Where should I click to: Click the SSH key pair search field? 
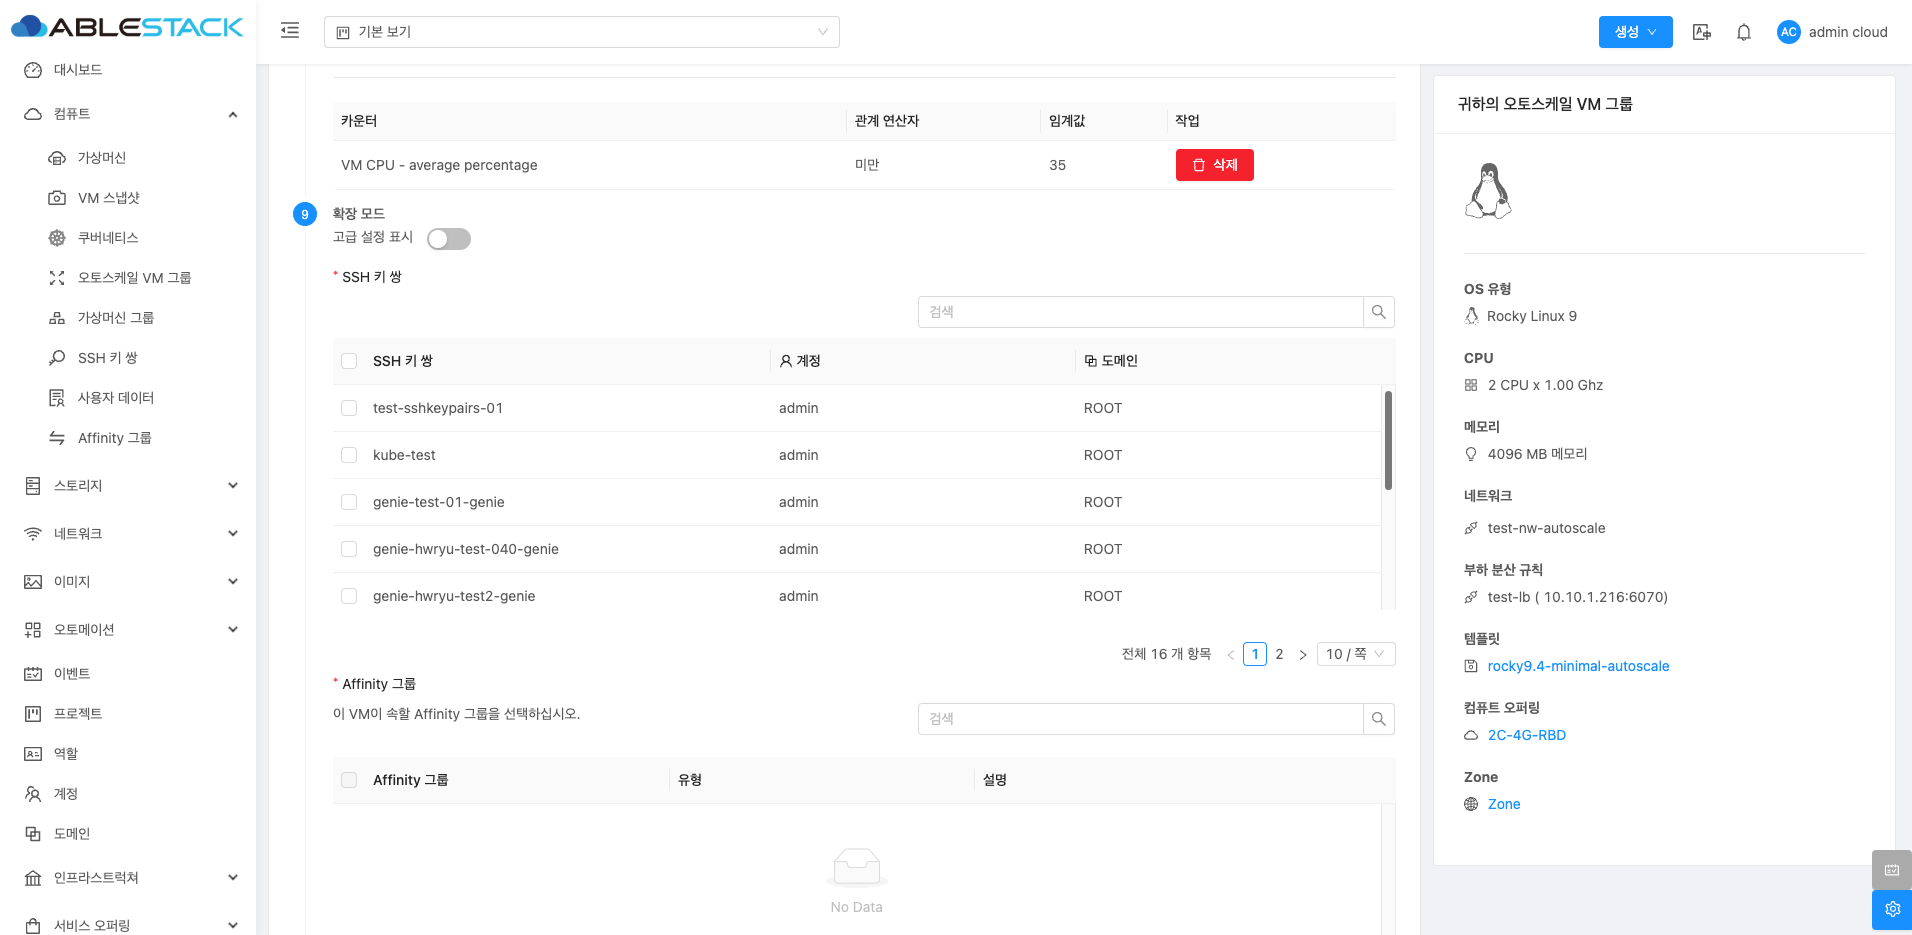tap(1140, 312)
